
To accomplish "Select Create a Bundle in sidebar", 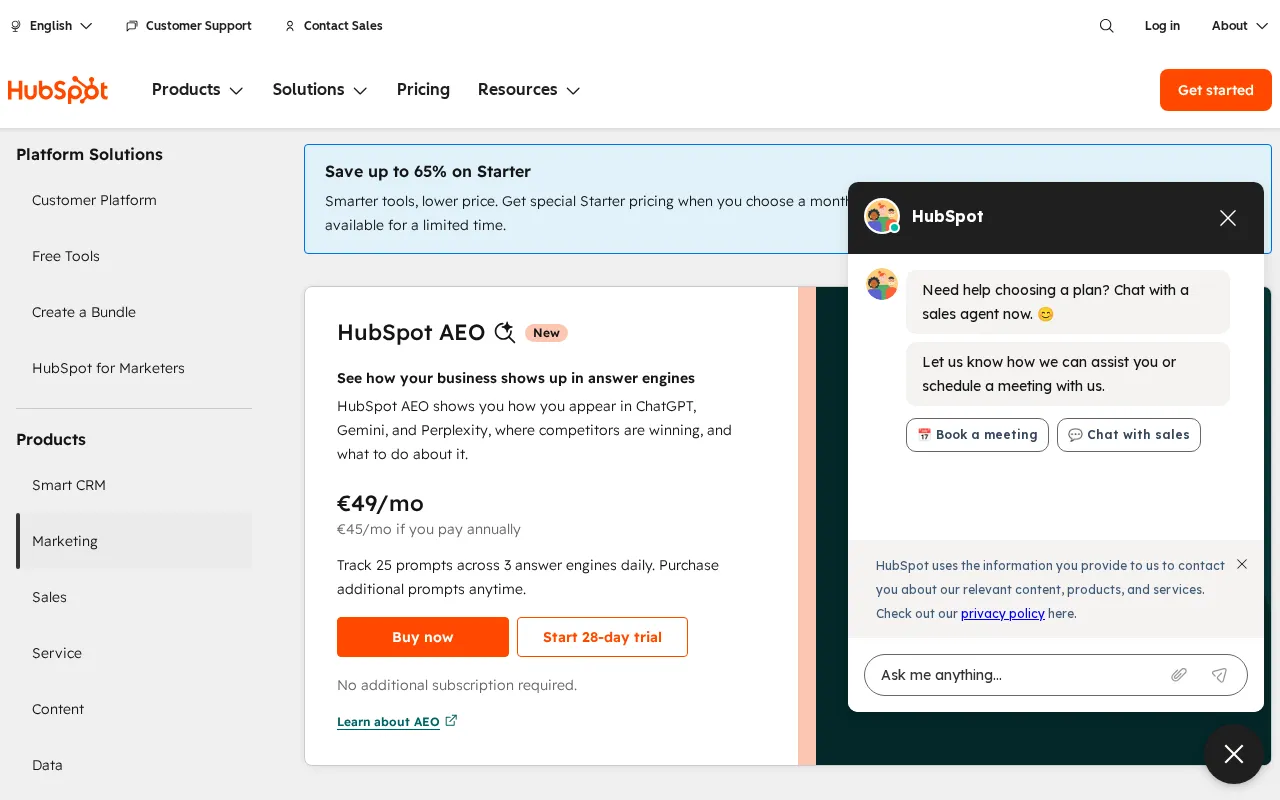I will (134, 312).
